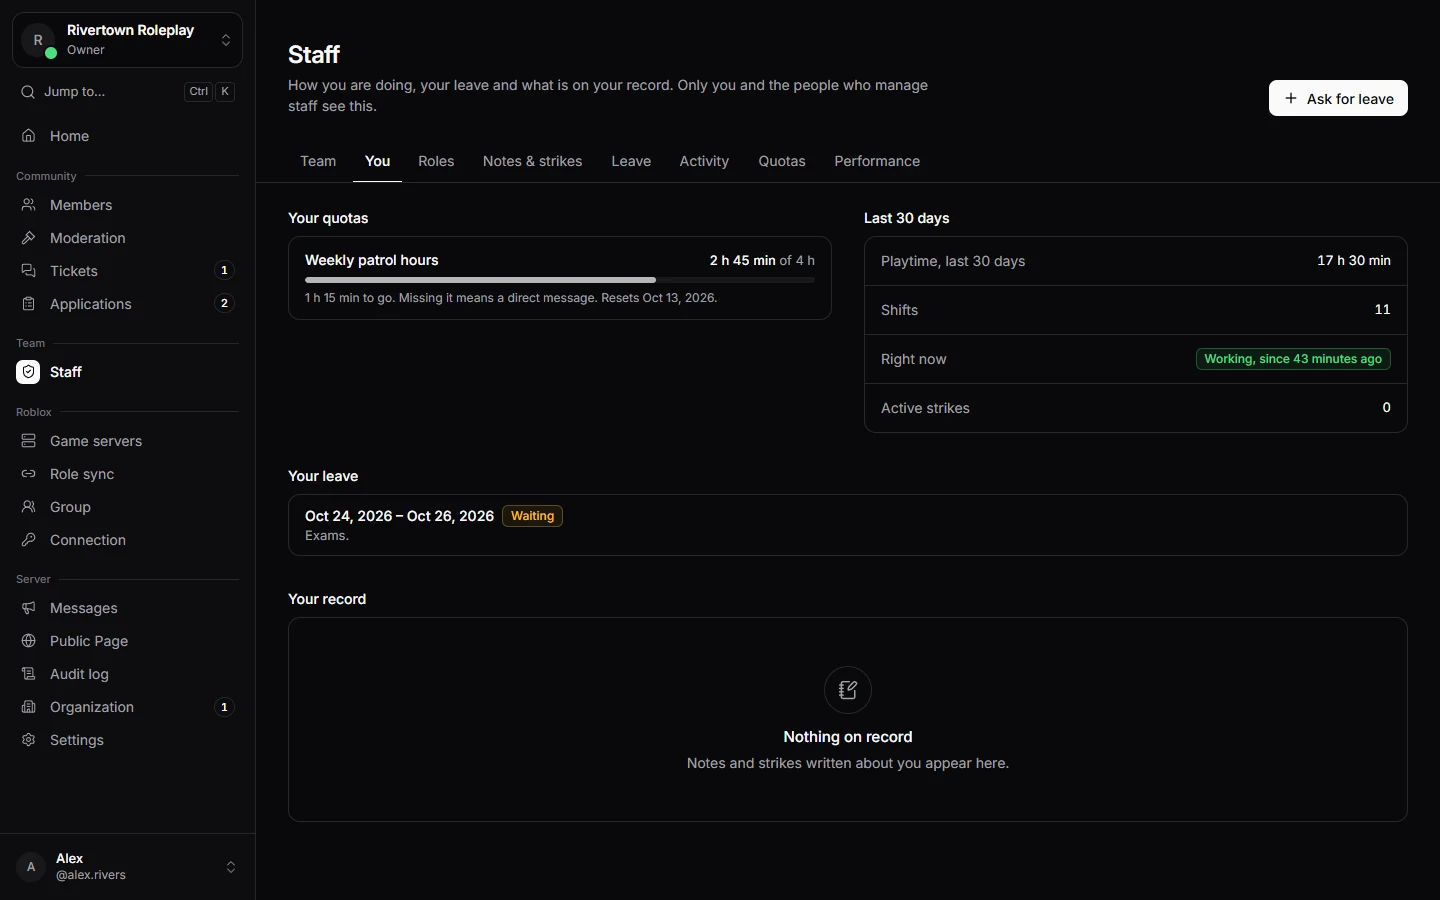Image resolution: width=1440 pixels, height=900 pixels.
Task: Click the Role sync link icon
Action: tap(29, 474)
